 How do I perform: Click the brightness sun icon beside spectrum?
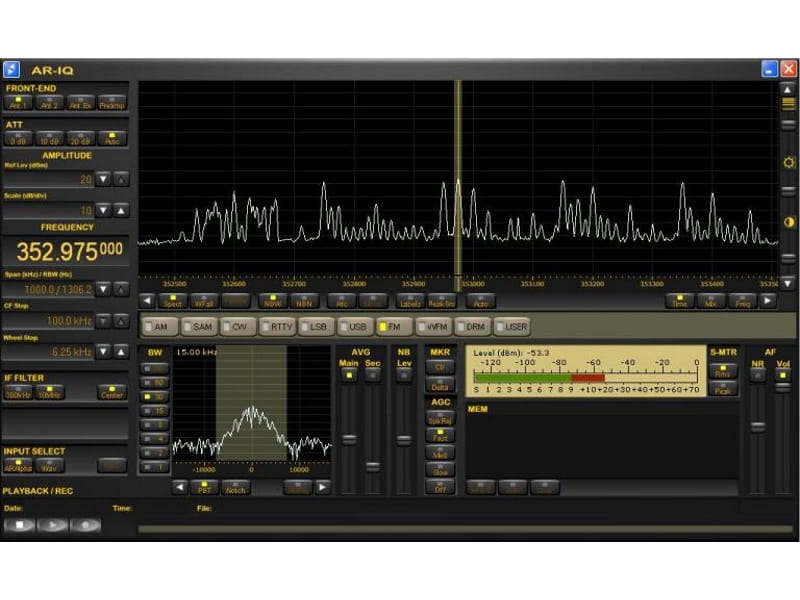click(x=788, y=162)
